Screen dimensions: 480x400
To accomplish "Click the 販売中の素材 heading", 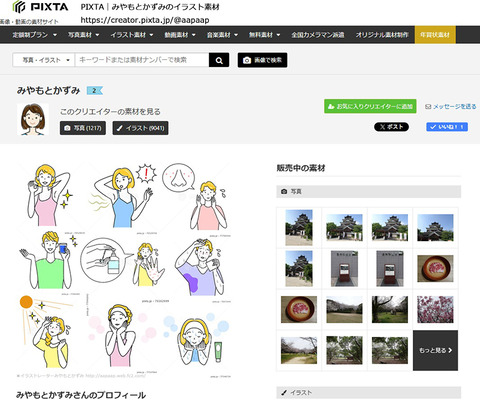I will click(x=301, y=168).
